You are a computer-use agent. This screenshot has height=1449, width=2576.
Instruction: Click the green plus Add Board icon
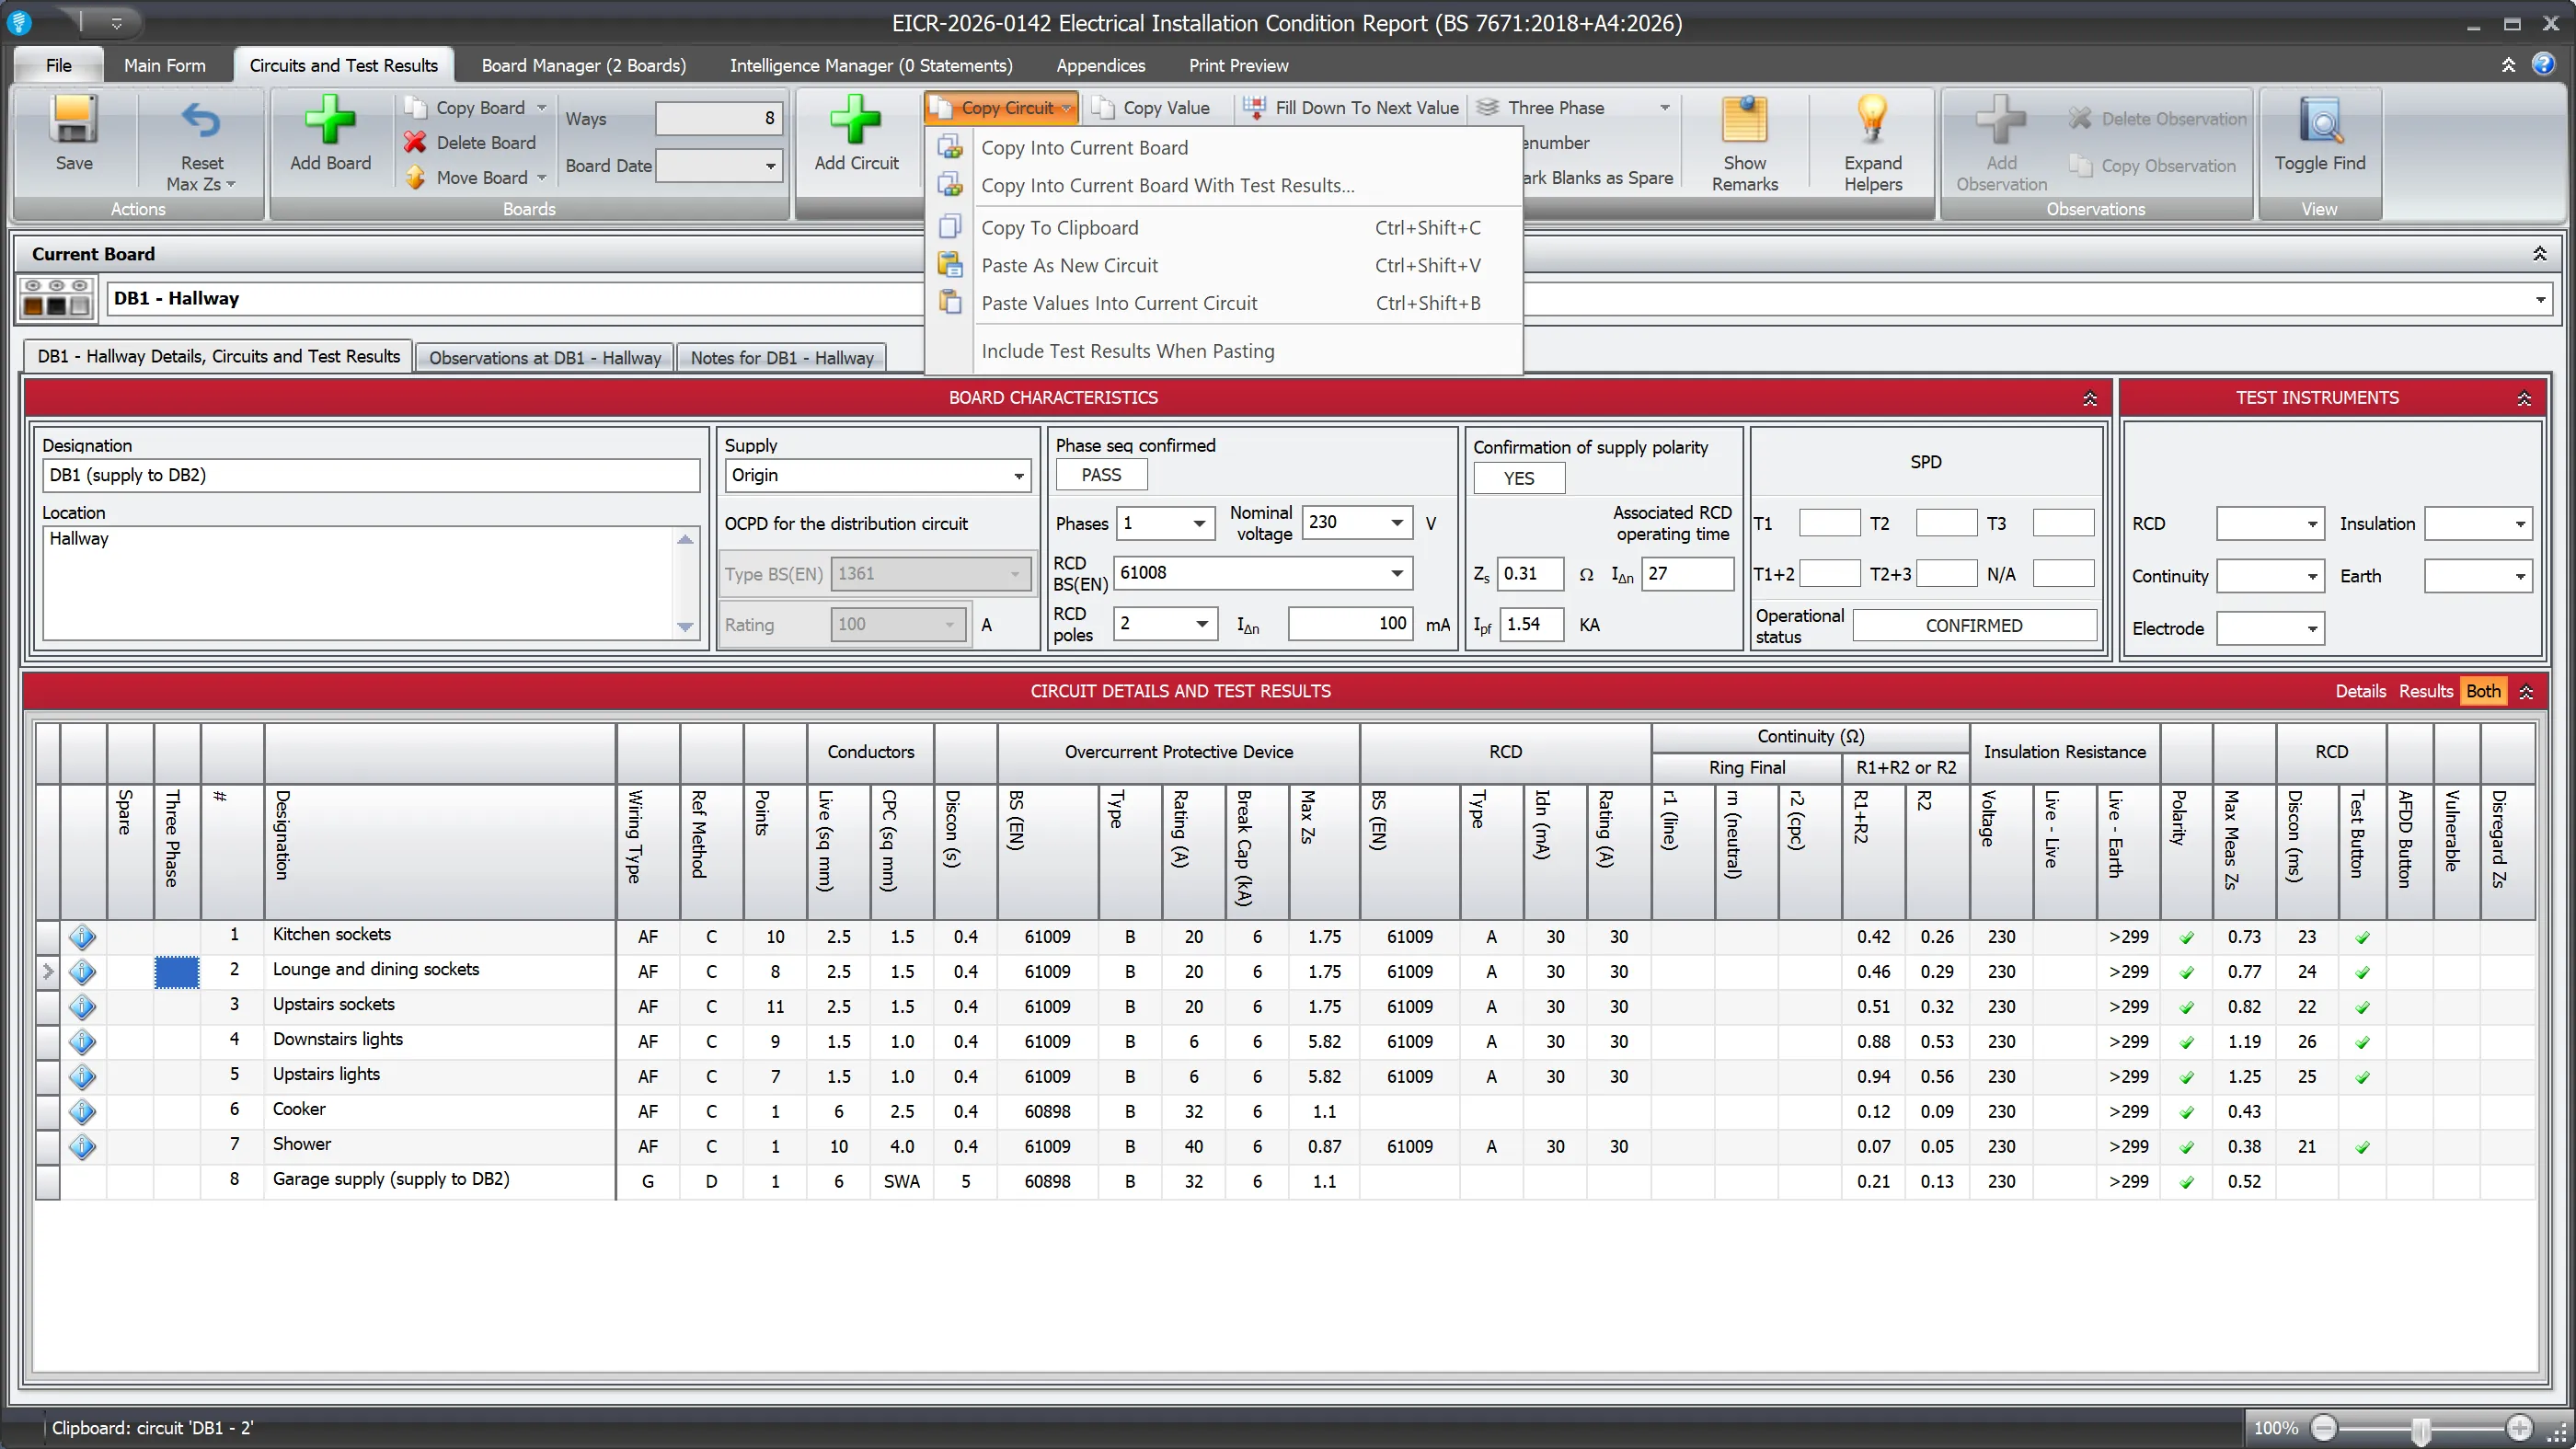[330, 120]
